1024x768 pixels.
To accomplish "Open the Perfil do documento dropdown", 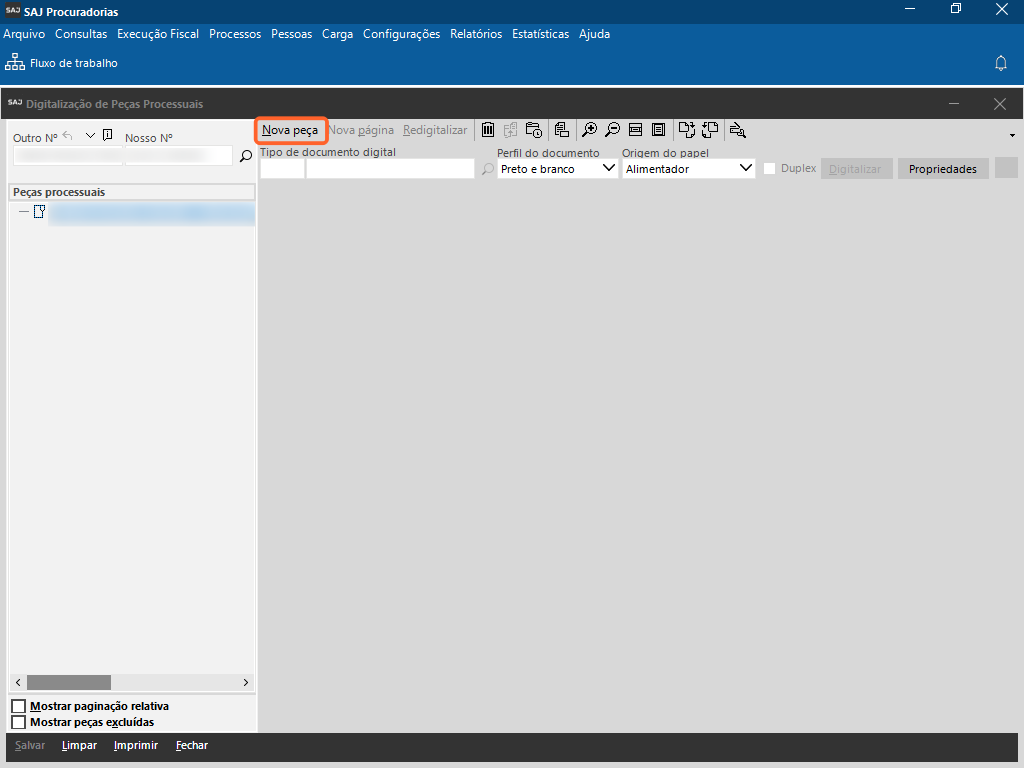I will 609,169.
